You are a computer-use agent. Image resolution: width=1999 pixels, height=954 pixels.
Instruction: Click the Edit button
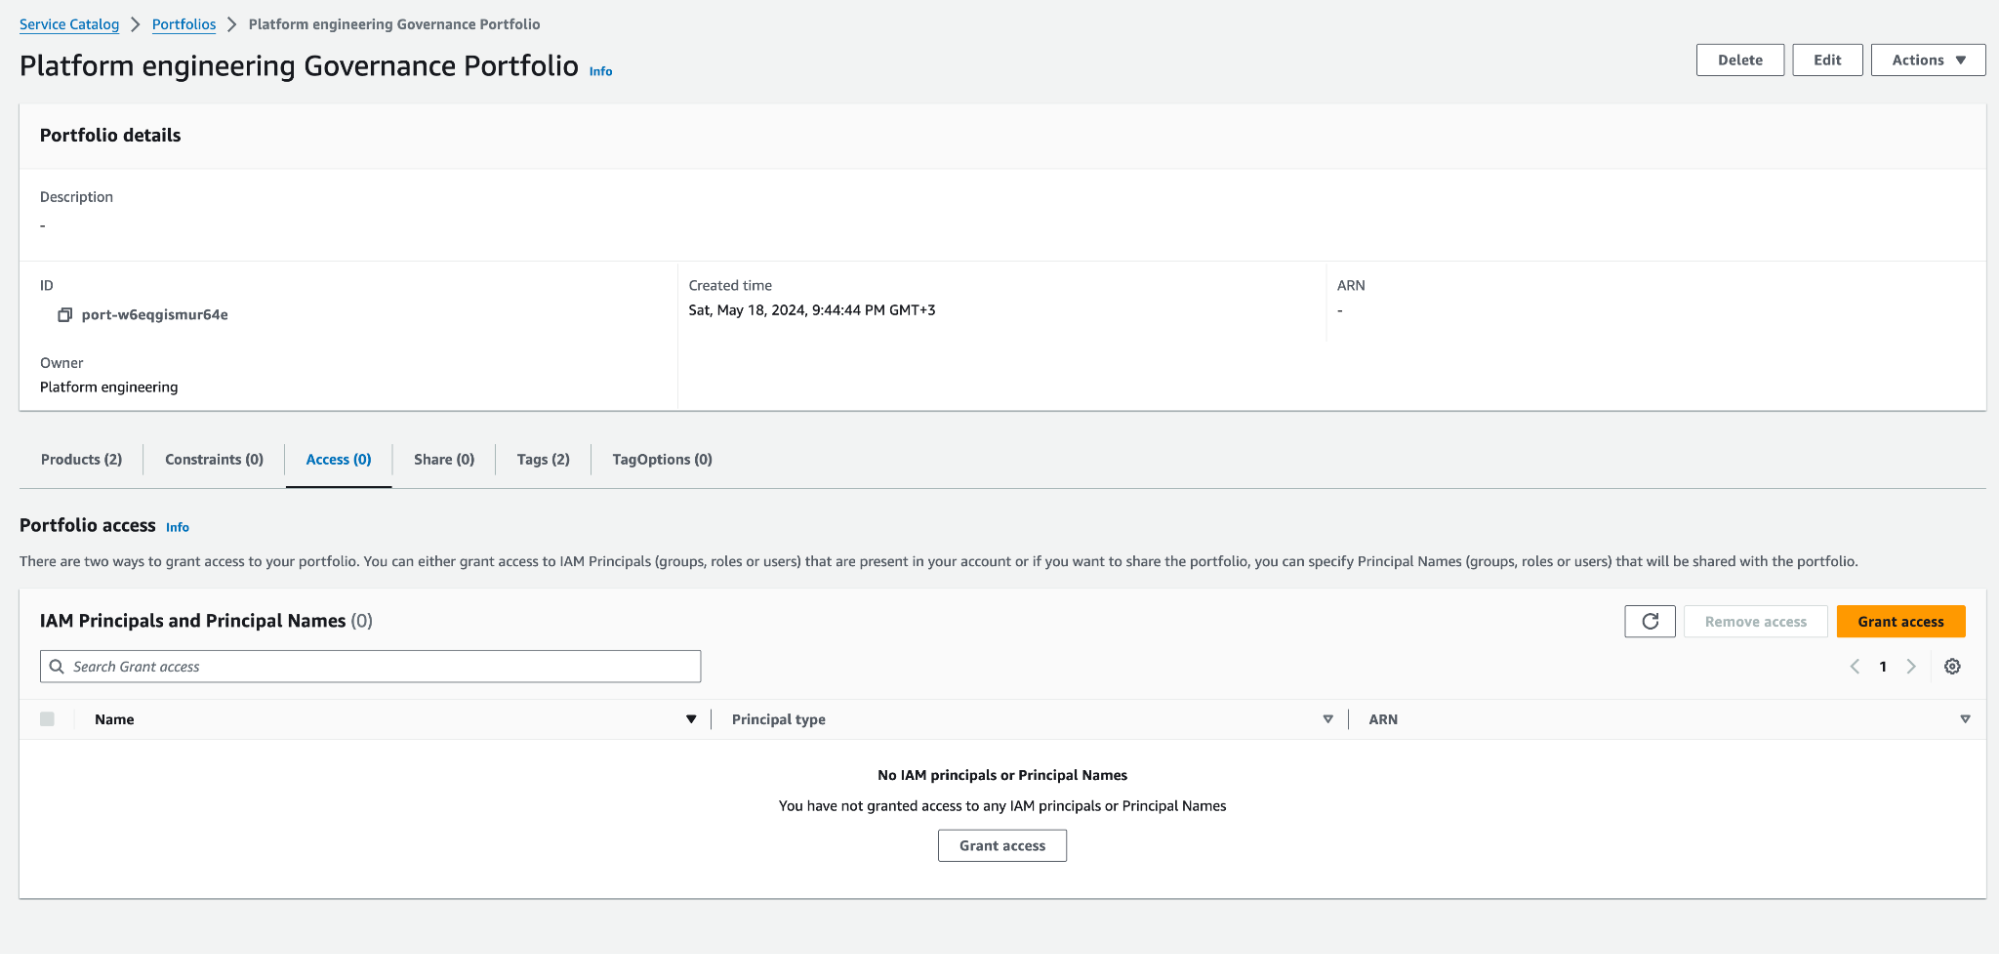1827,60
